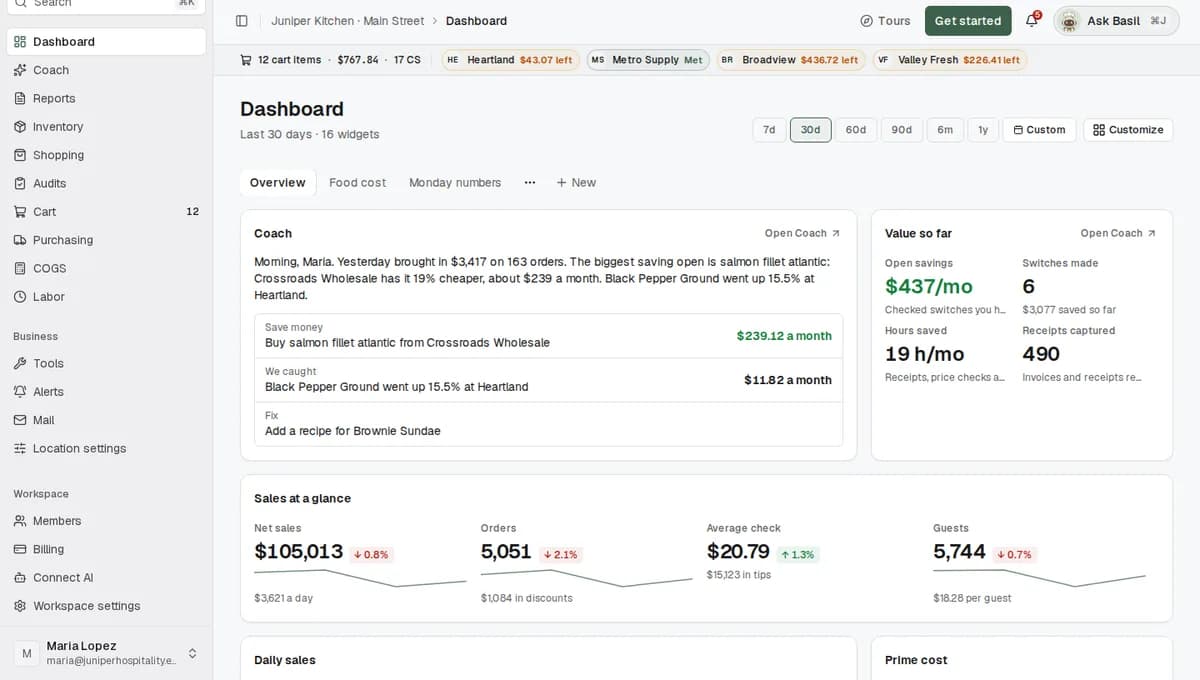The image size is (1200, 680).
Task: Click the Ask Basil button
Action: (1116, 21)
